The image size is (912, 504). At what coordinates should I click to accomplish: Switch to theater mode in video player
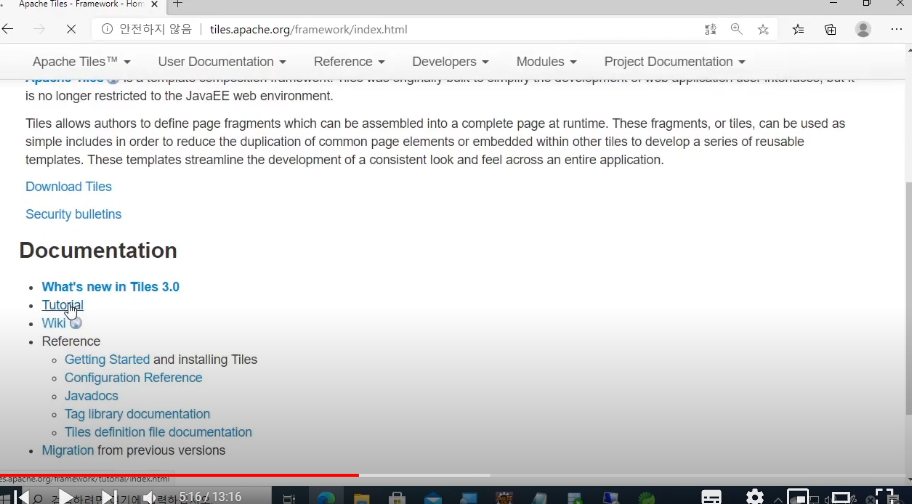point(842,498)
